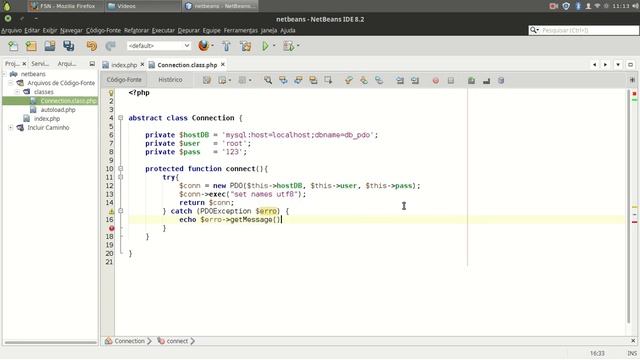The image size is (640, 360).
Task: Open the Navegar menu
Action: point(71,30)
